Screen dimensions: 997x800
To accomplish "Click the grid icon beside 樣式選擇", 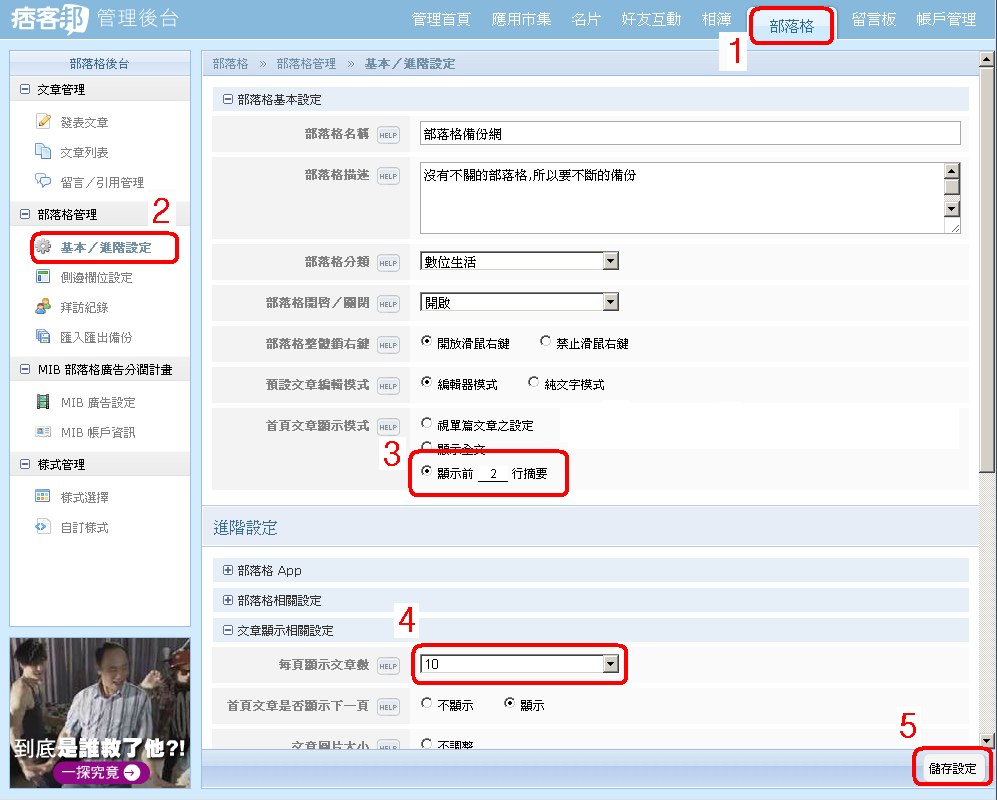I will click(43, 497).
